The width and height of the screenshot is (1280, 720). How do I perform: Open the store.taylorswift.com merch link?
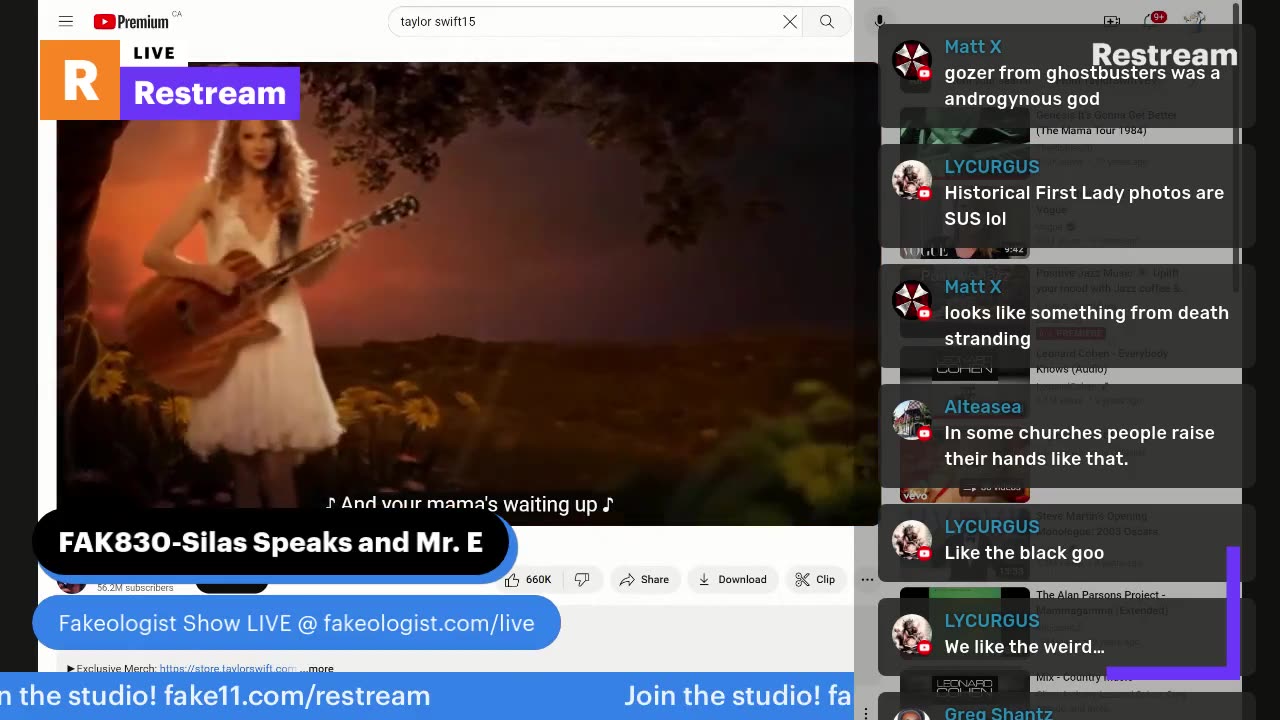click(228, 668)
